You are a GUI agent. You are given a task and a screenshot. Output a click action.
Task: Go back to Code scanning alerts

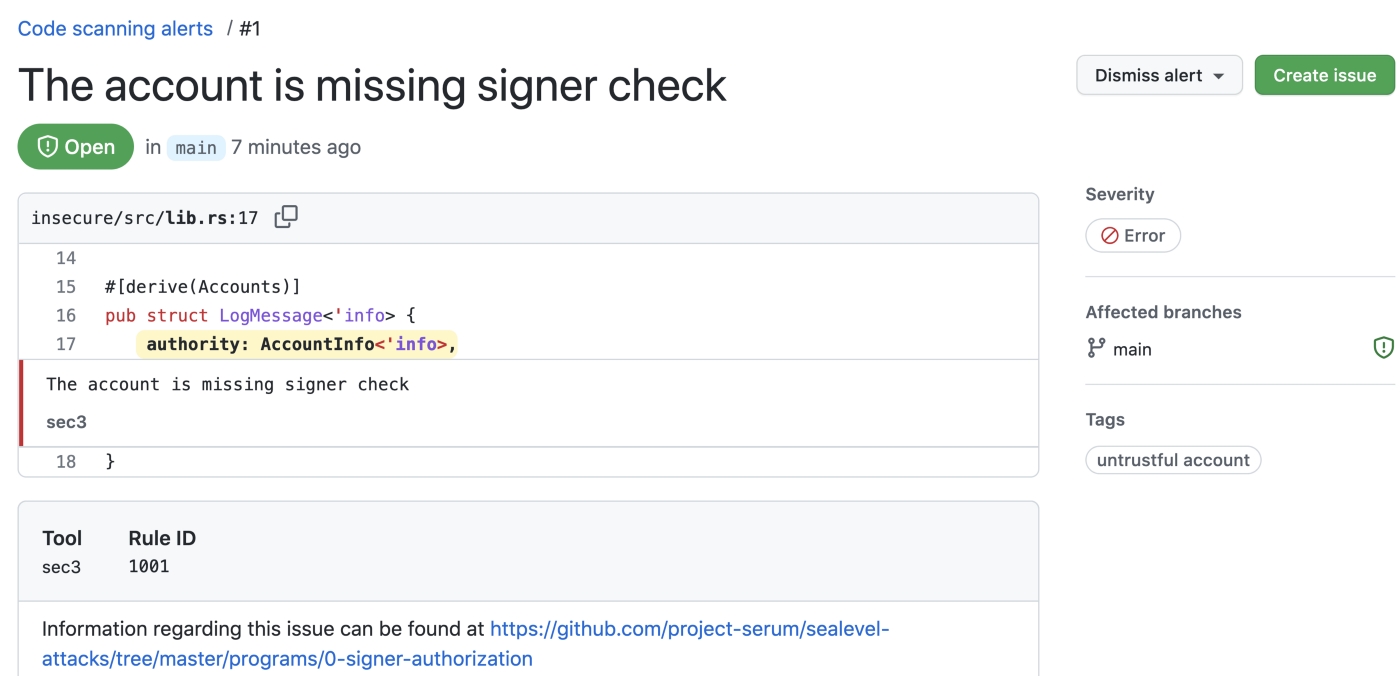point(115,28)
